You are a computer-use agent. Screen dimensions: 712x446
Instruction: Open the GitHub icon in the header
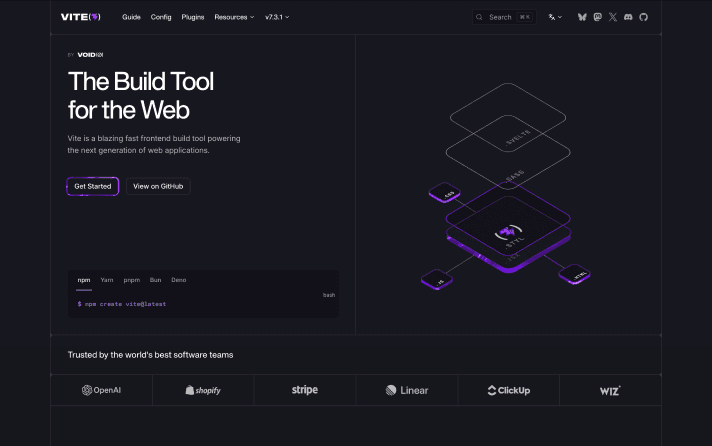[643, 17]
